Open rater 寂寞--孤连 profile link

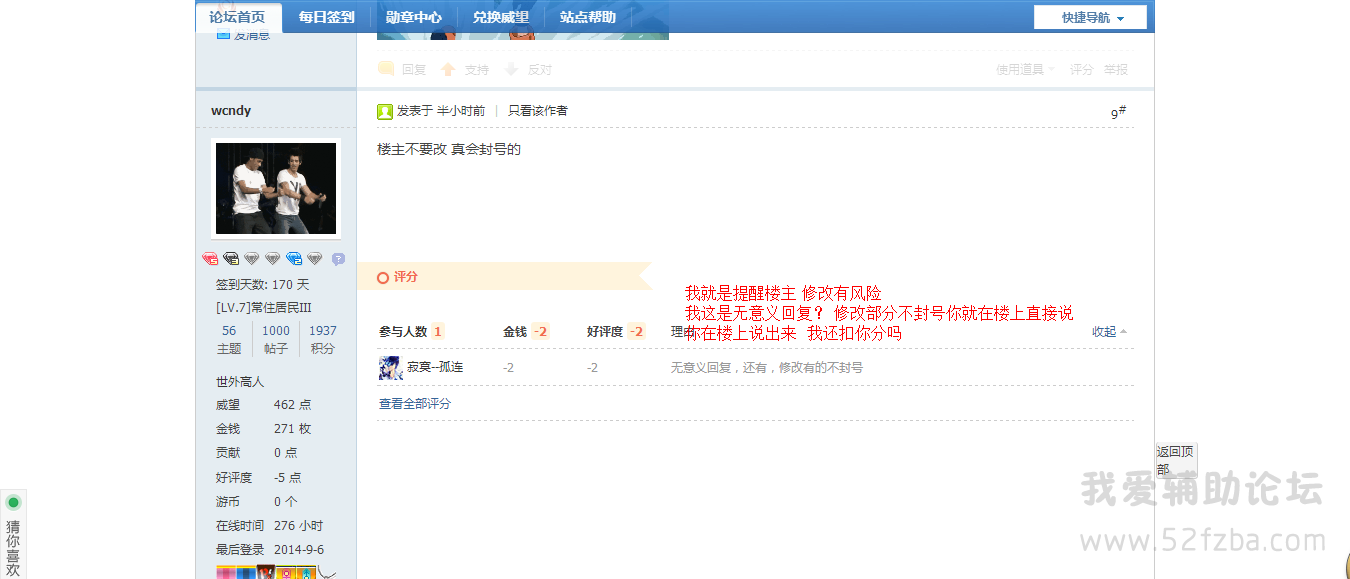tap(435, 368)
